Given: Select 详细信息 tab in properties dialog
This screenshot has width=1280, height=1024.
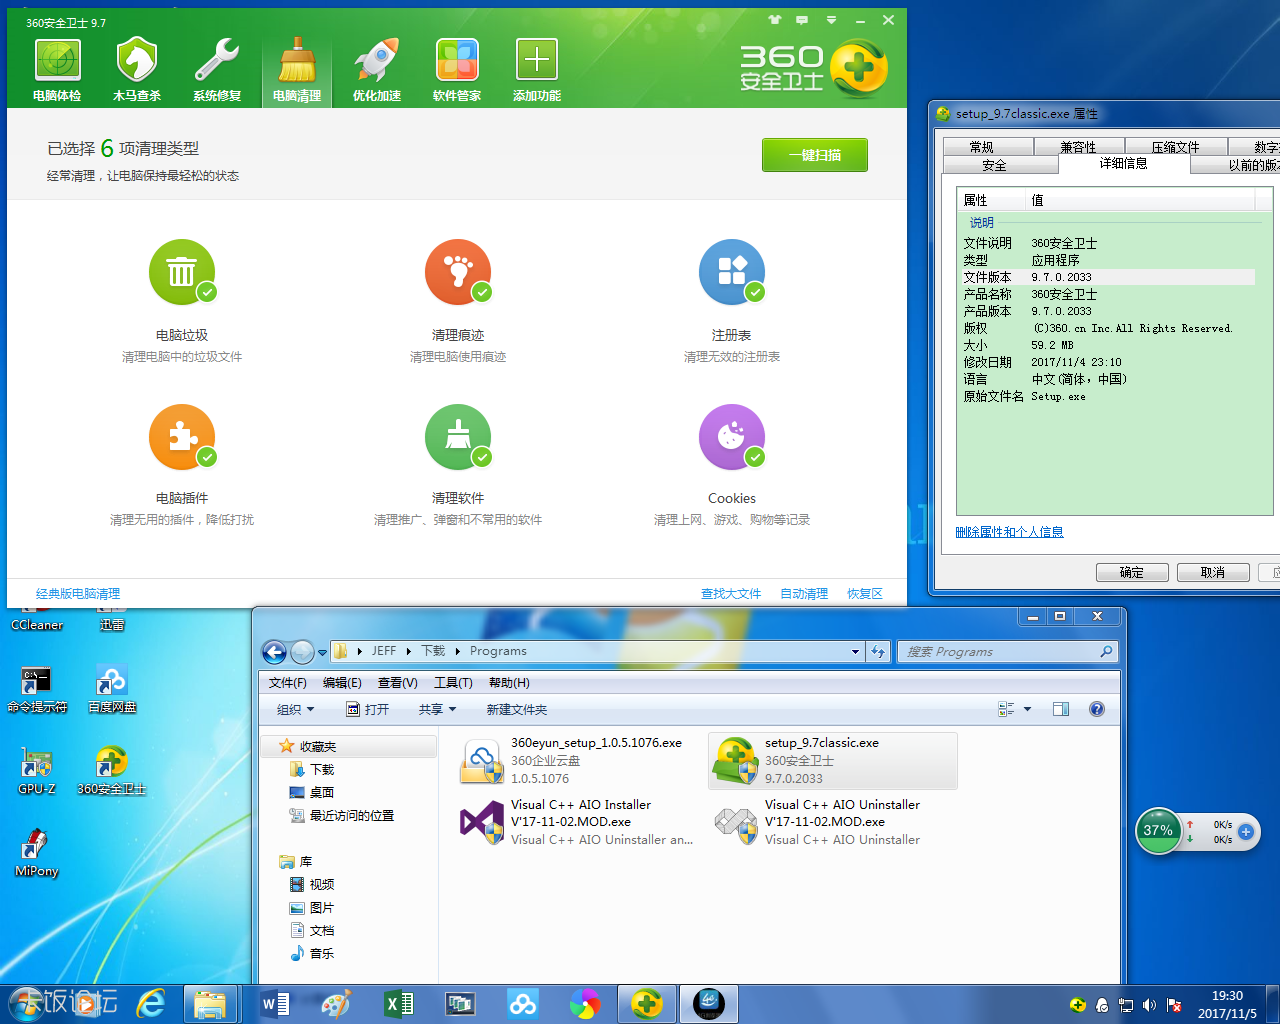Looking at the screenshot, I should pyautogui.click(x=1124, y=164).
